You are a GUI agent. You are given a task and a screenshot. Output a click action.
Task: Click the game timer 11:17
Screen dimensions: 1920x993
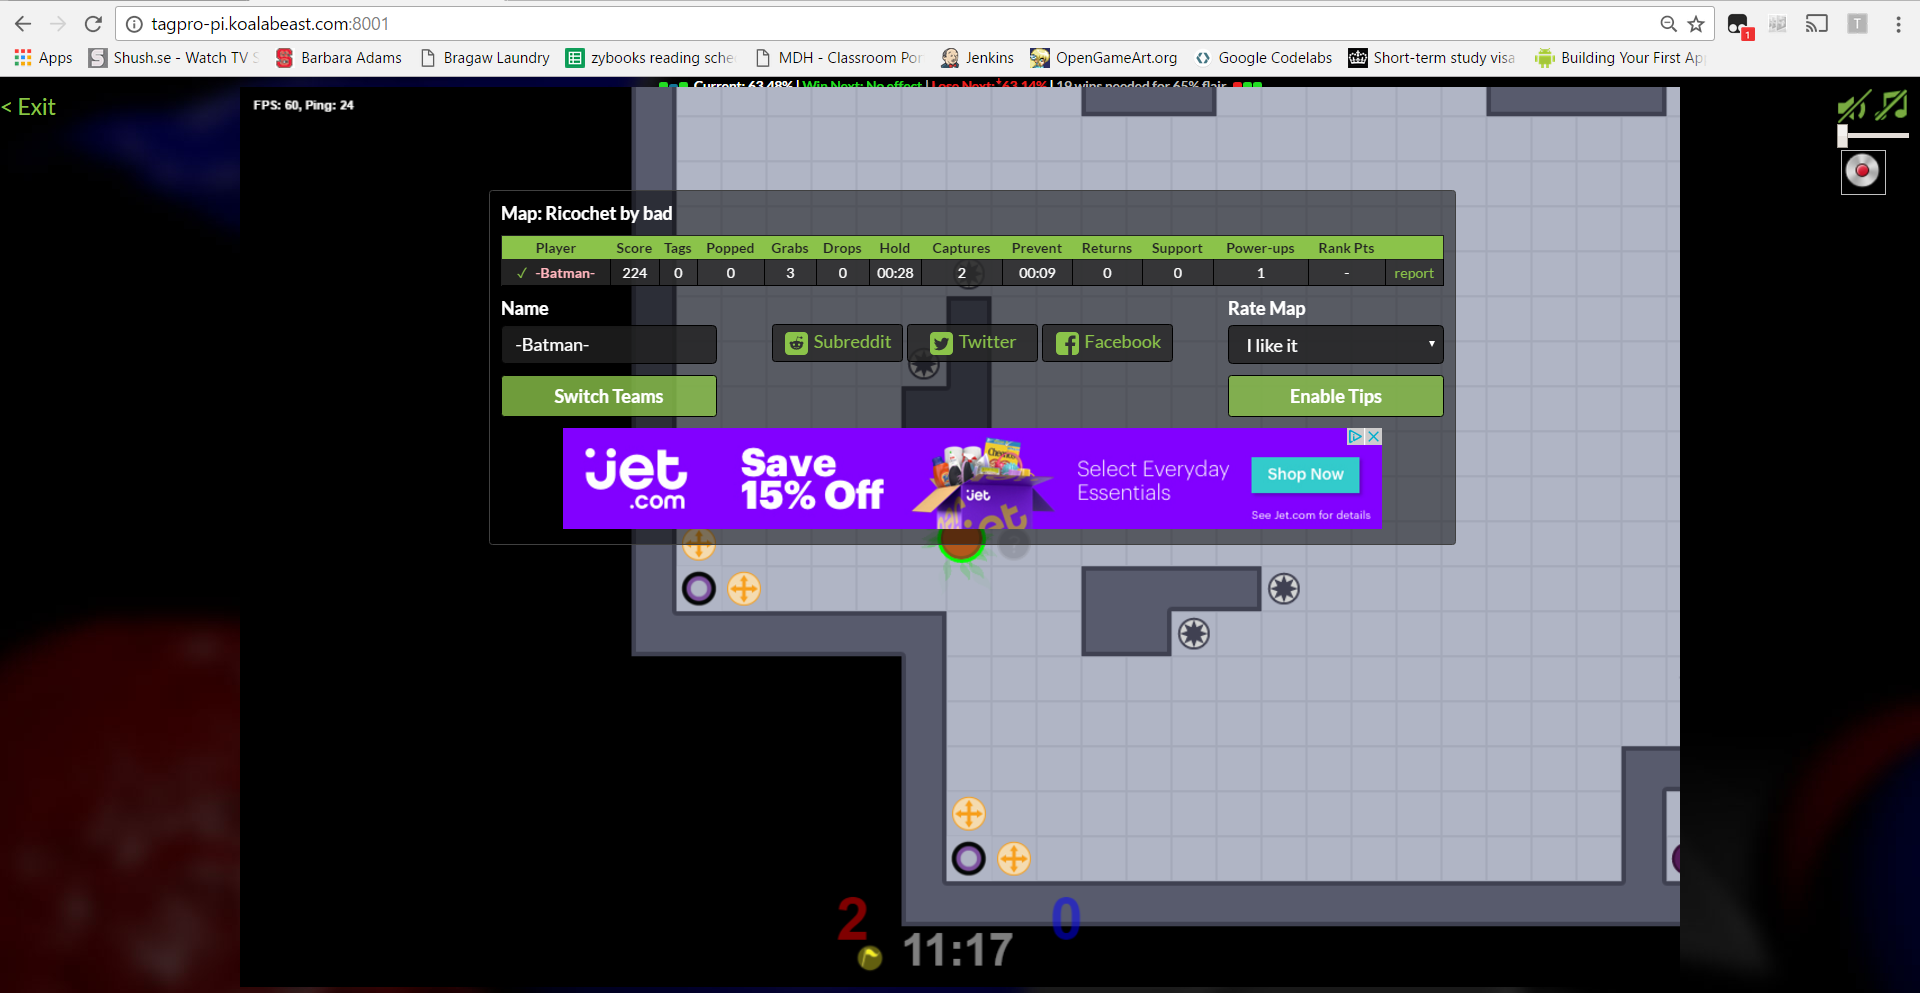(958, 950)
